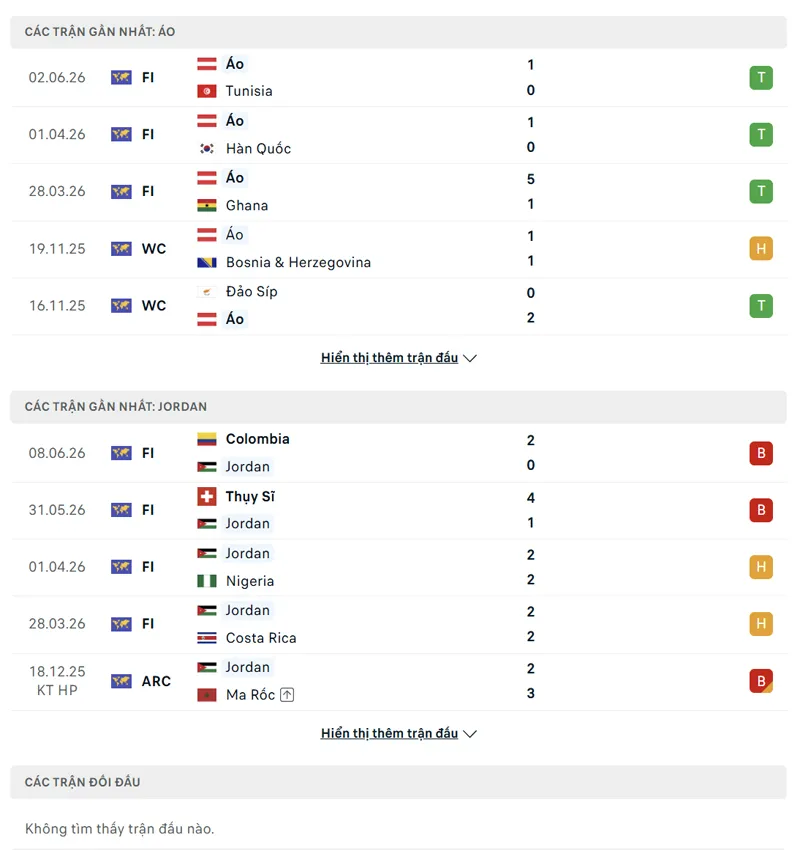This screenshot has width=800, height=850.
Task: Click the Đảo Síp team name
Action: coord(251,292)
